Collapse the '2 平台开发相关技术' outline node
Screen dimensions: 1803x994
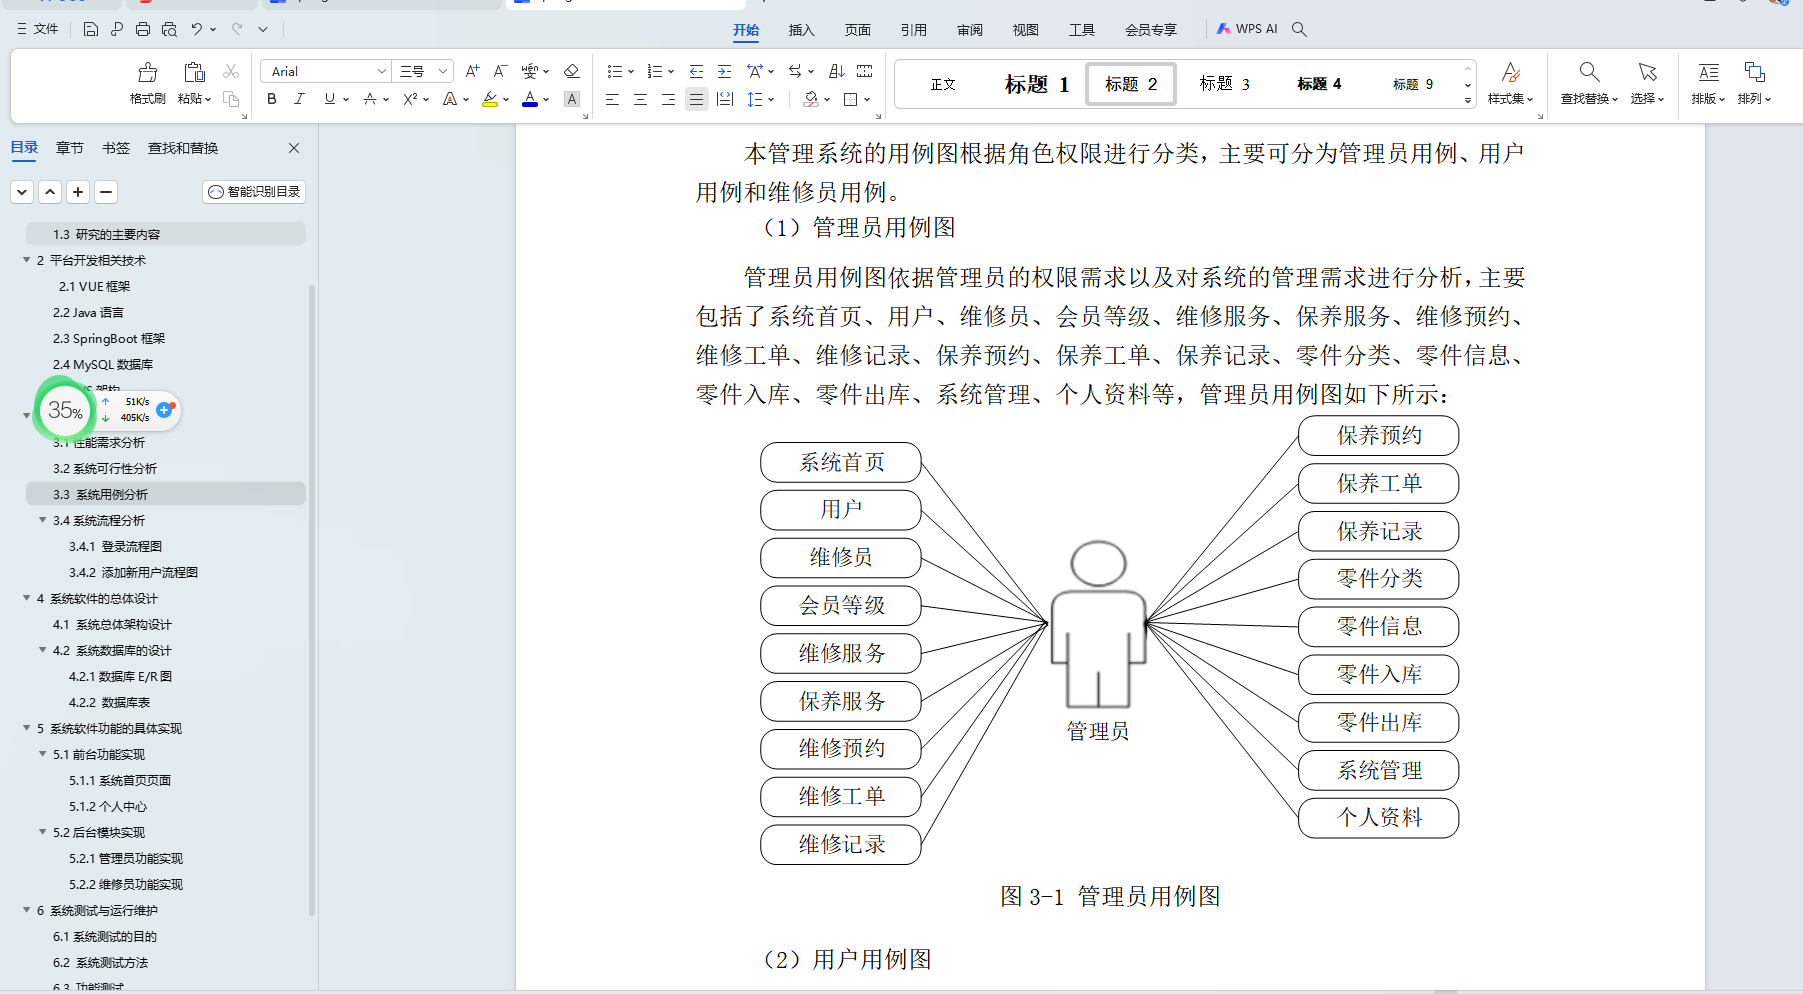[x=27, y=260]
